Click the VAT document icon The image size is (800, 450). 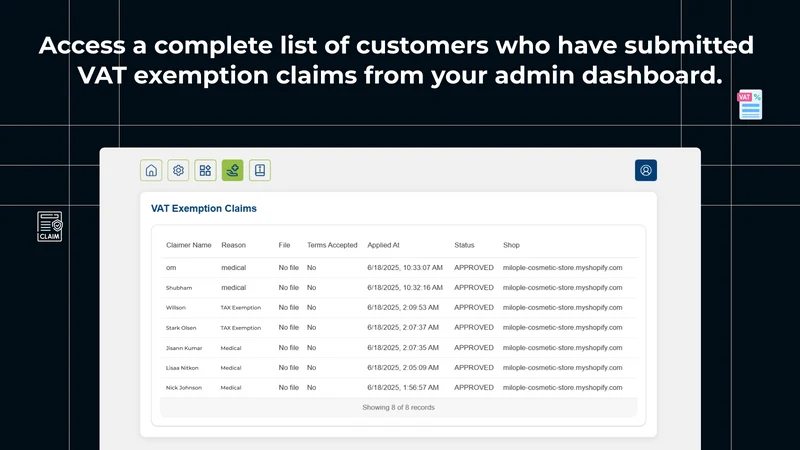[x=749, y=105]
